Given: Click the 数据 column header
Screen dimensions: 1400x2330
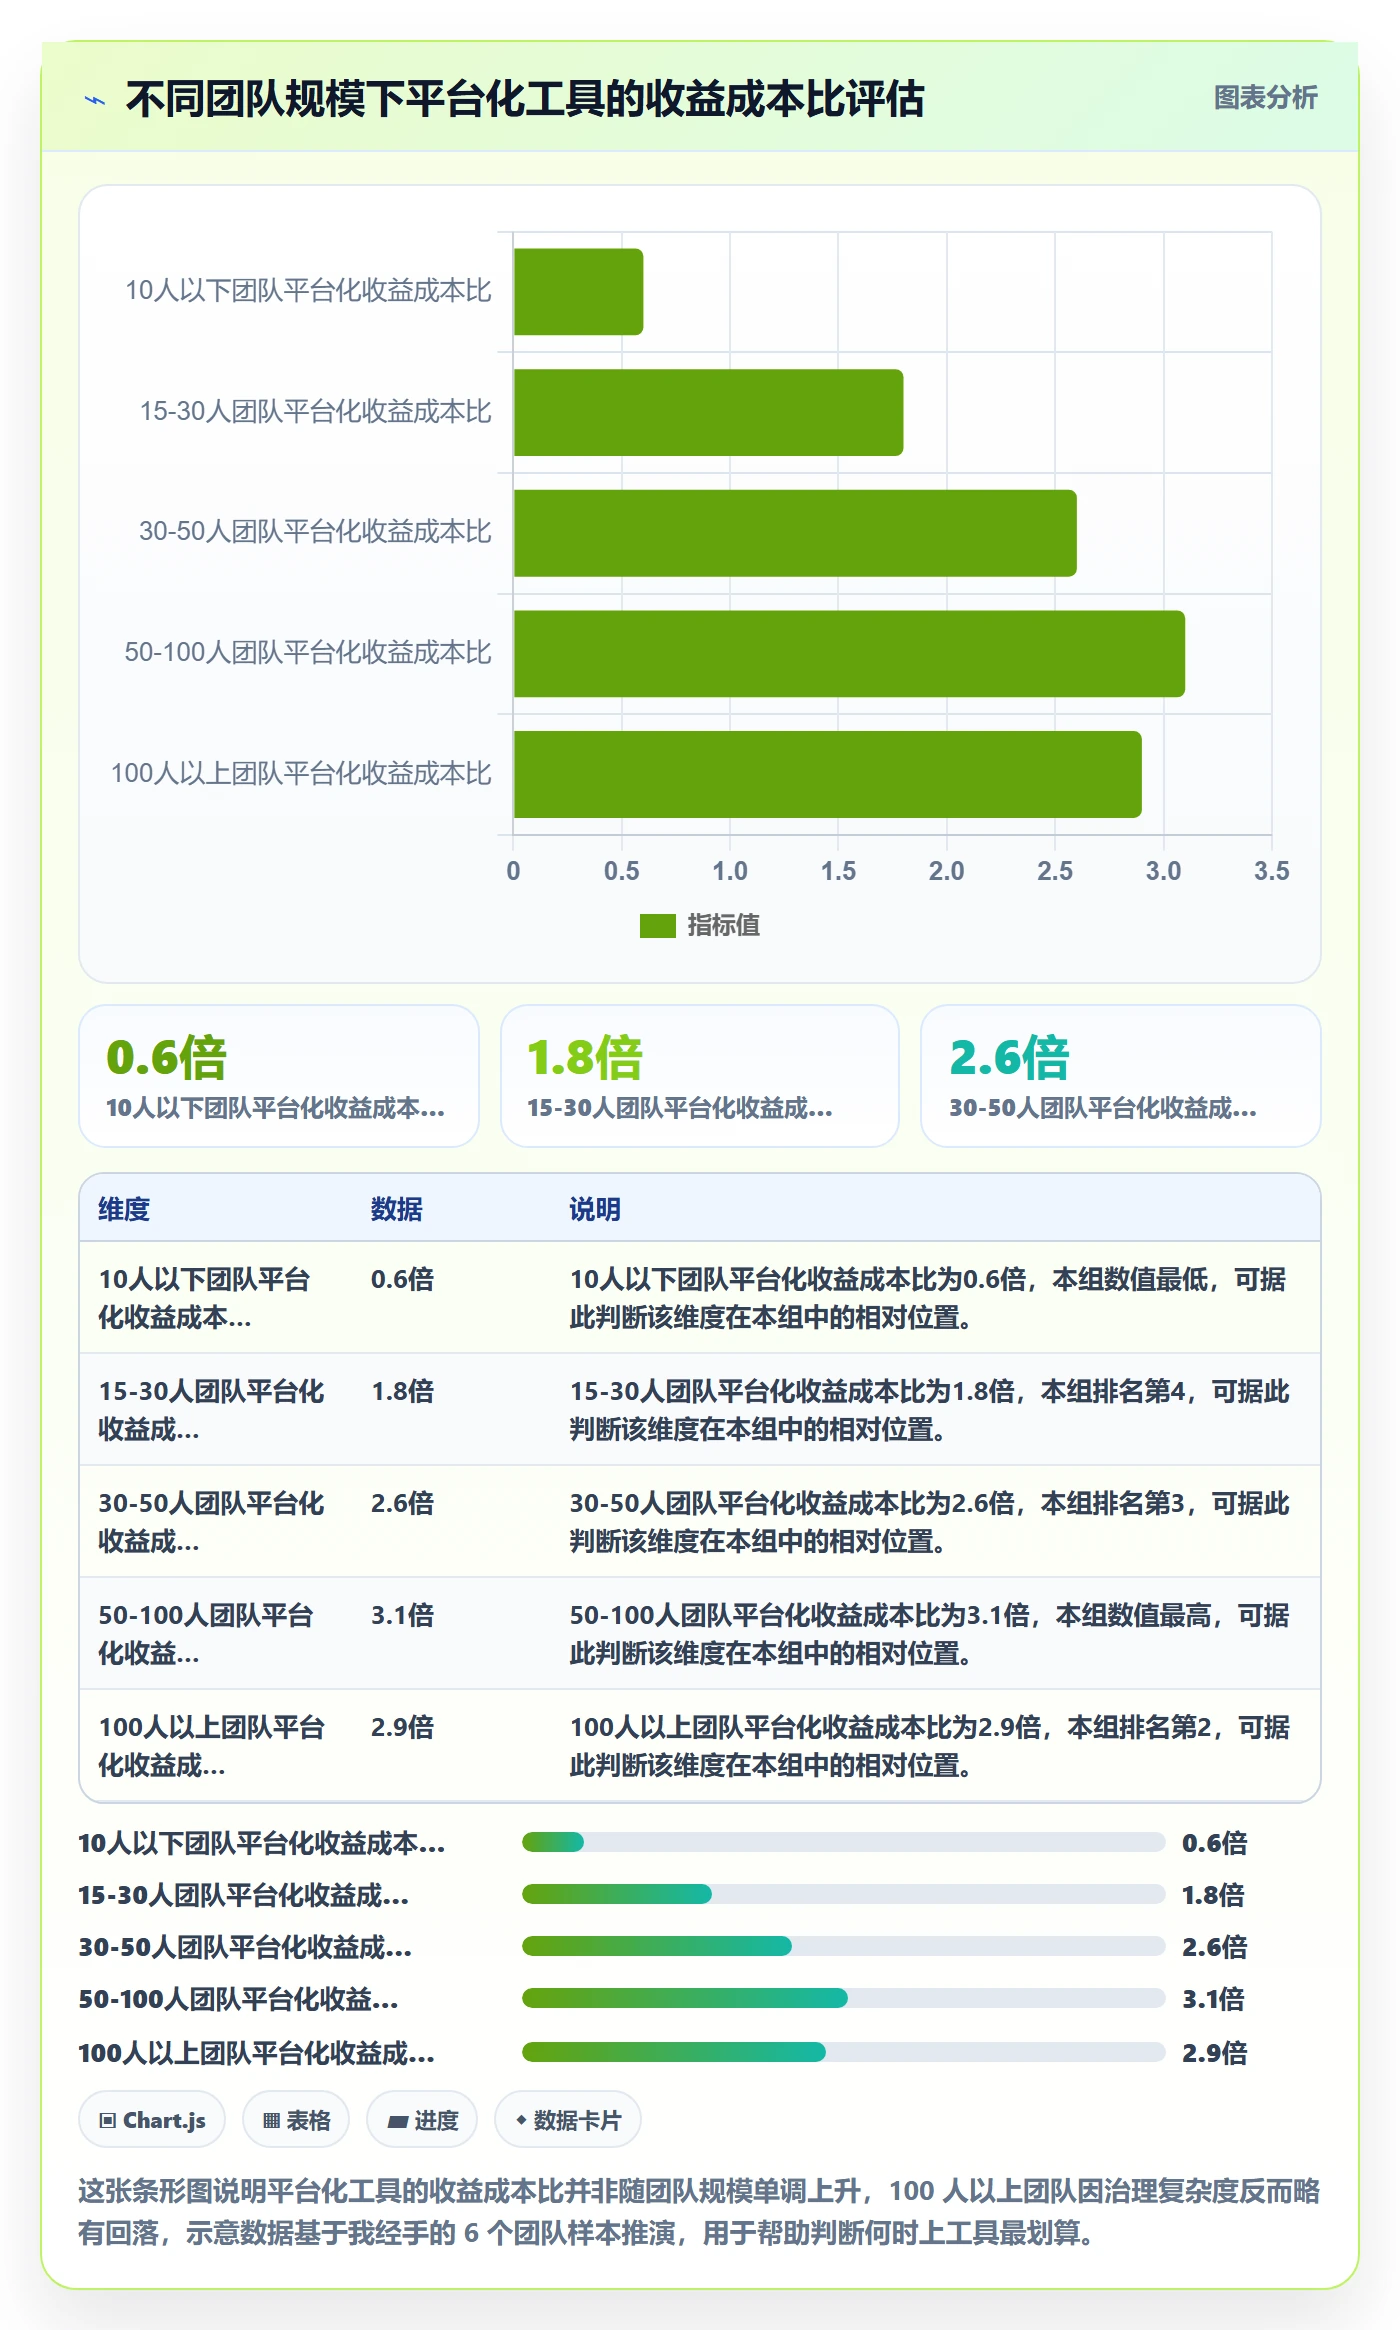Looking at the screenshot, I should [x=397, y=1209].
